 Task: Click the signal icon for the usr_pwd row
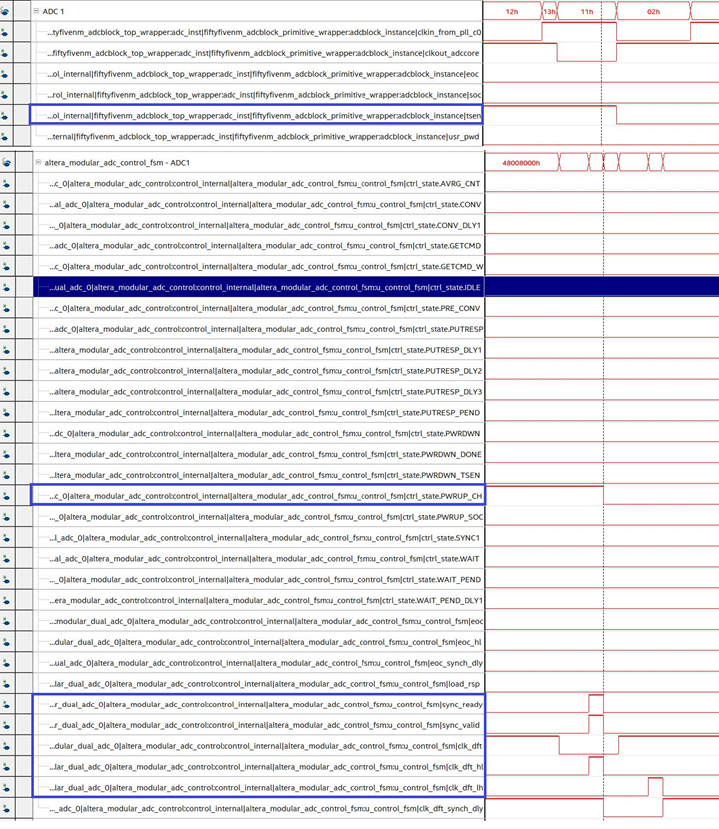(5, 136)
